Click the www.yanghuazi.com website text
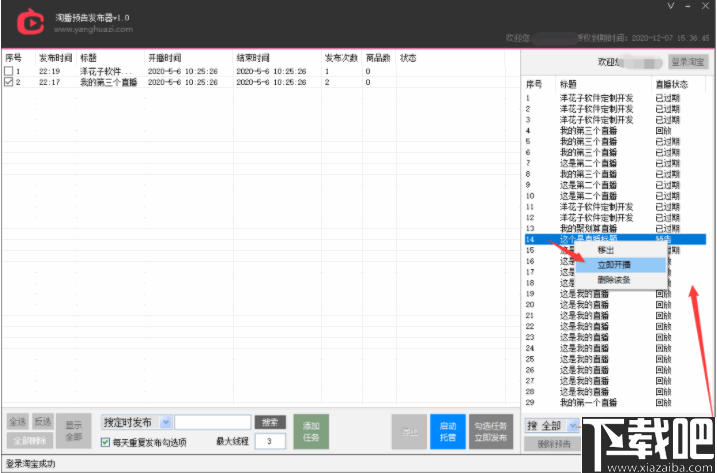 click(93, 29)
